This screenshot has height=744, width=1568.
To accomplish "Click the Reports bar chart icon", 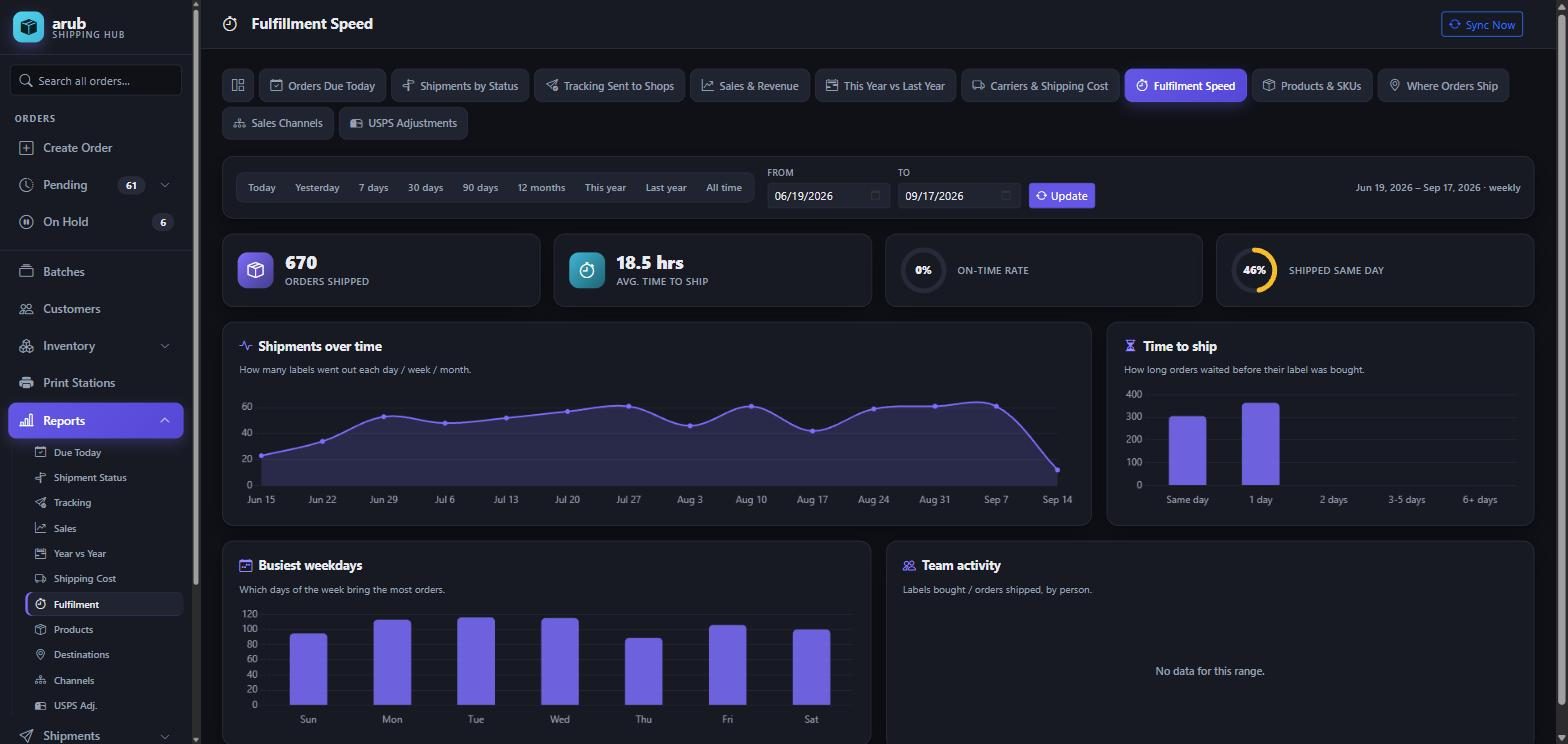I will tap(26, 421).
